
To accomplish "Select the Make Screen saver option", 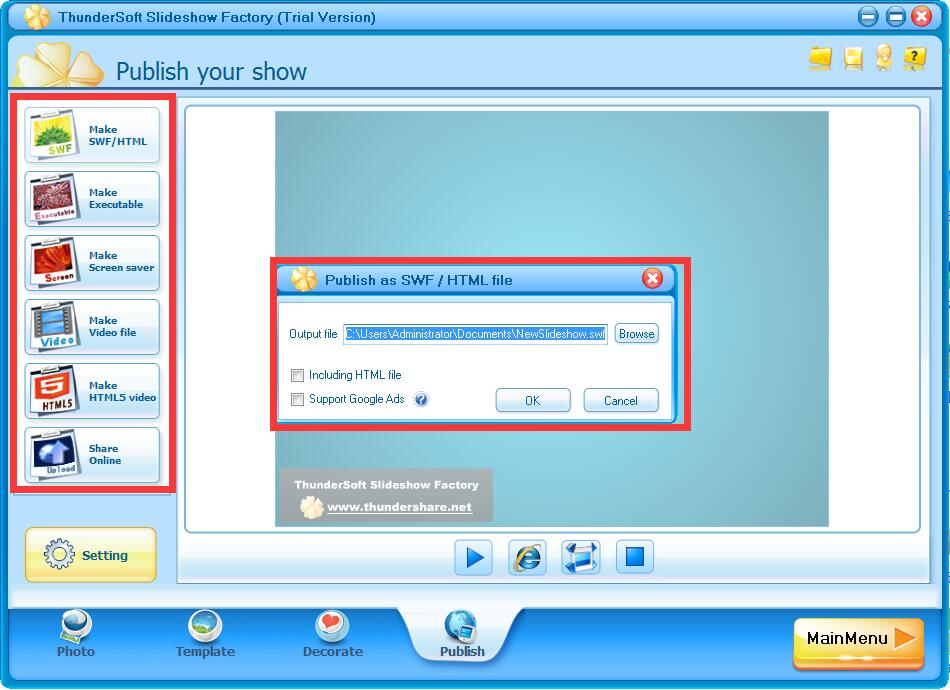I will 92,262.
